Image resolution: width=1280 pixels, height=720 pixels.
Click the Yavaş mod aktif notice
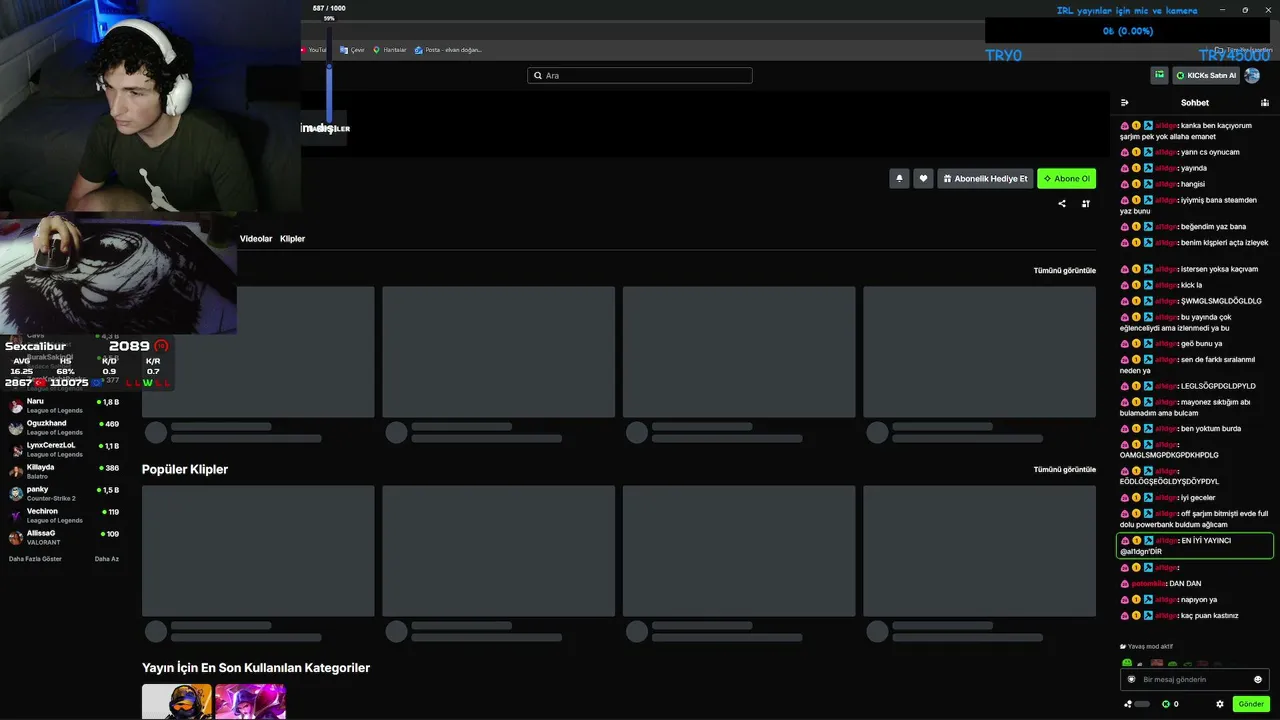[x=1146, y=646]
